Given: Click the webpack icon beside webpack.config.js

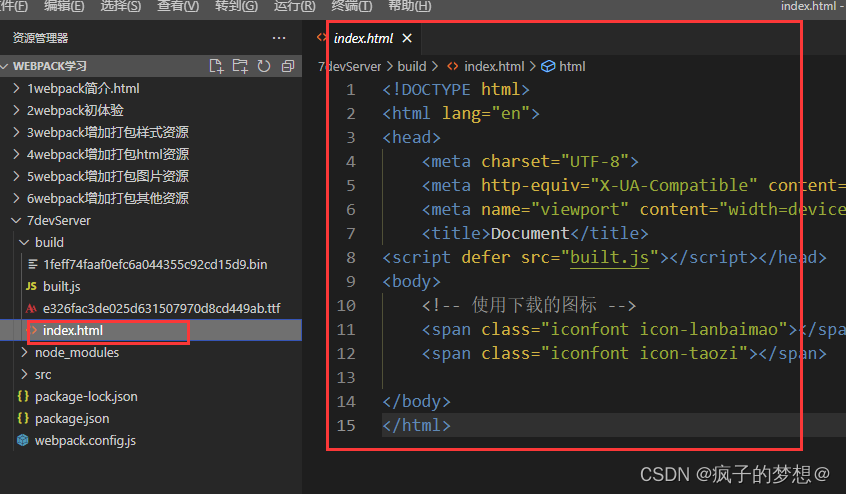Looking at the screenshot, I should [23, 441].
